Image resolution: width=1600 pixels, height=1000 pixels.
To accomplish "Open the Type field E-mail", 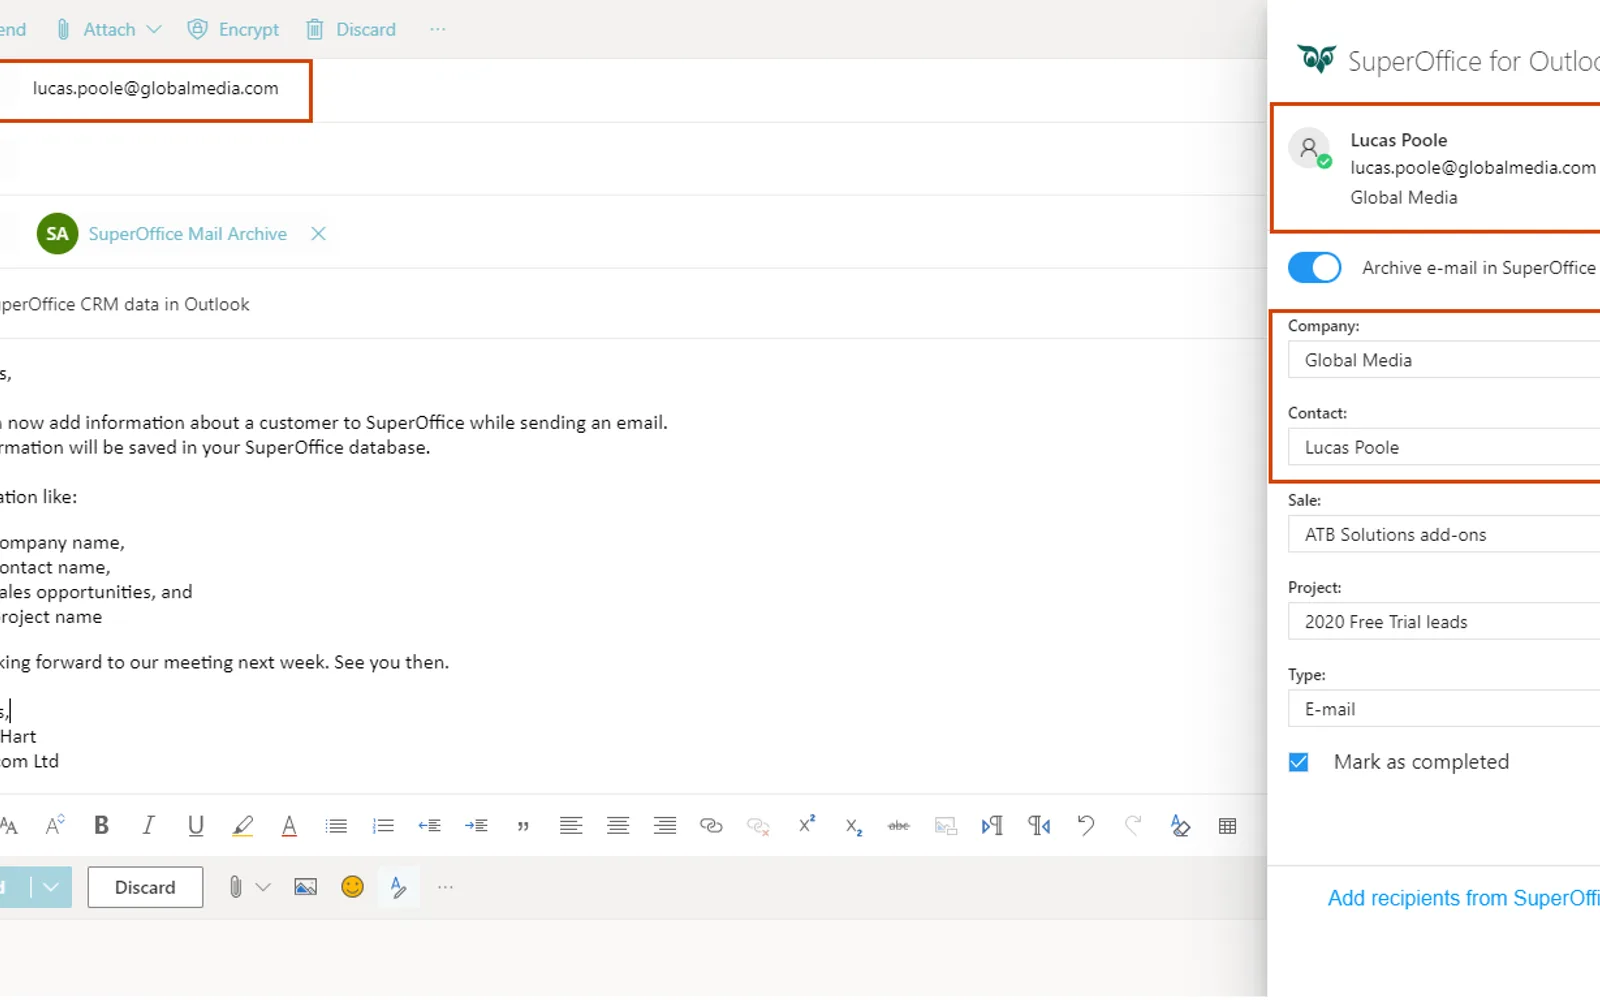I will coord(1444,709).
